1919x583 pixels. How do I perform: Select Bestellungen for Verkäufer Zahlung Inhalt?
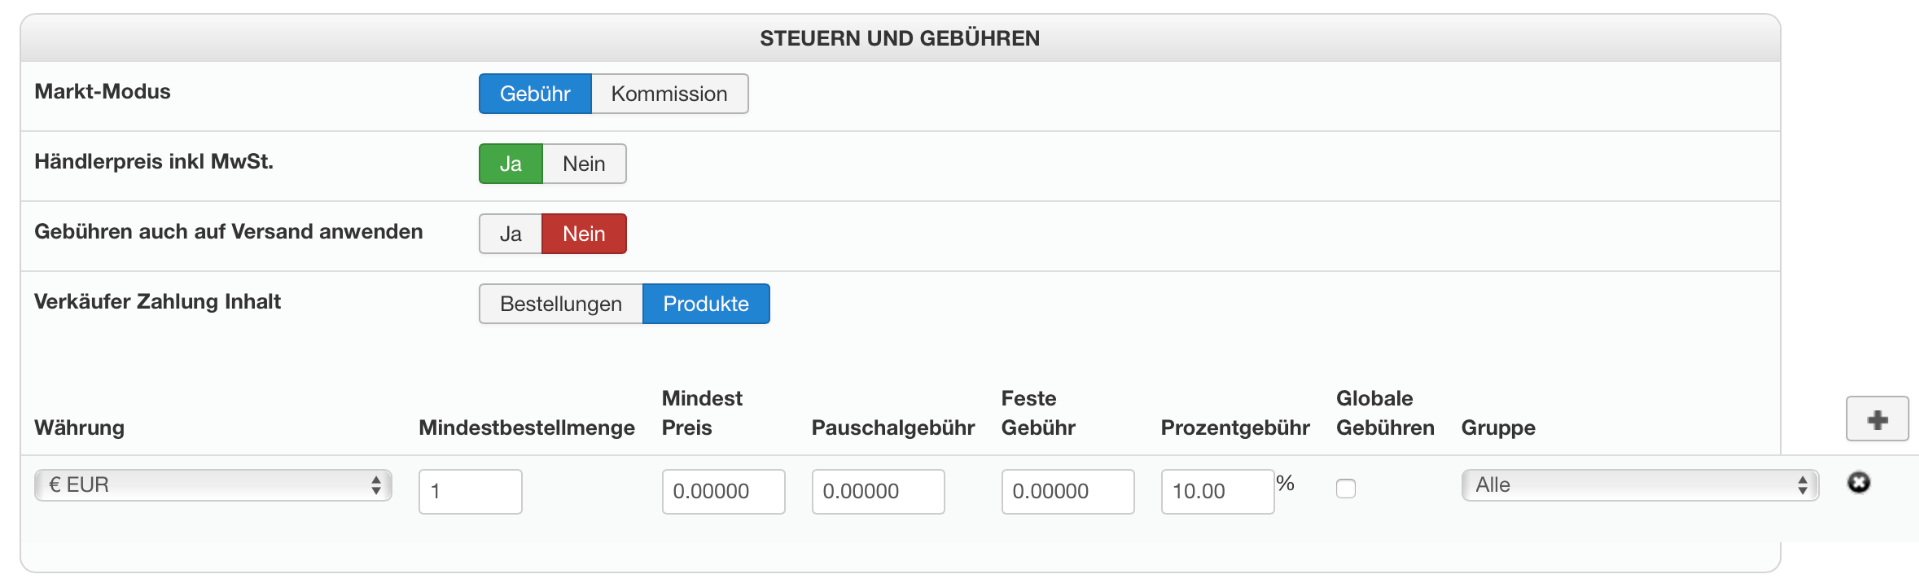click(560, 304)
